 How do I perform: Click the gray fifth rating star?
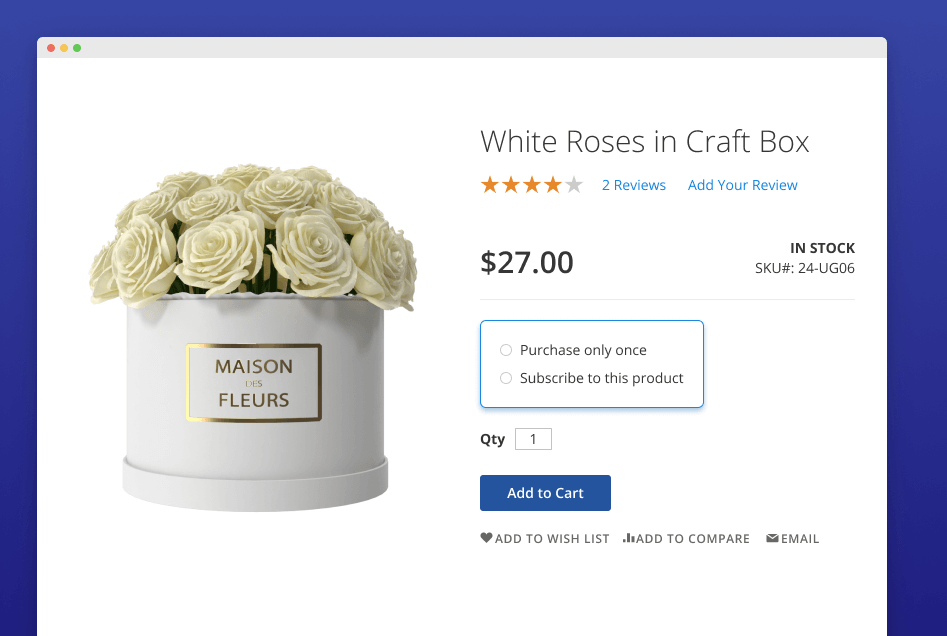coord(574,185)
